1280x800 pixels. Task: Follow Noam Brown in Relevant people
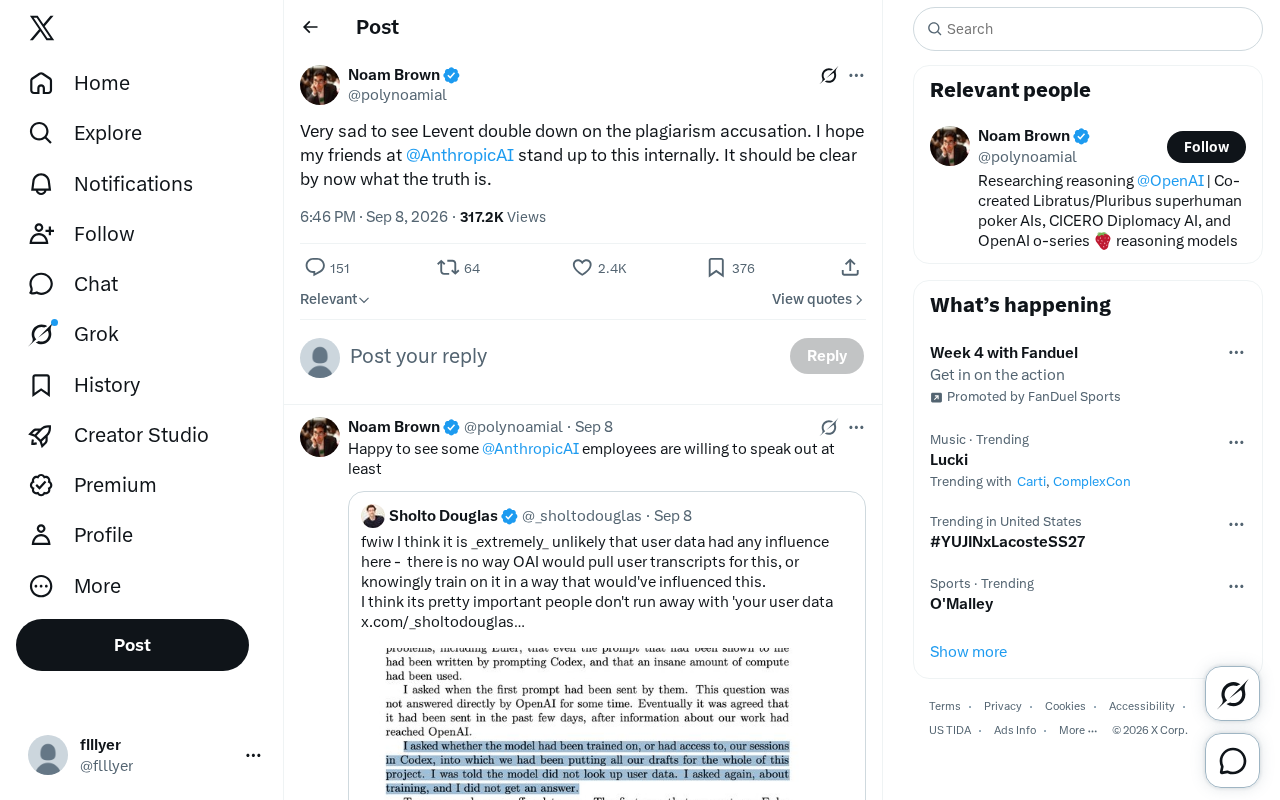coord(1206,147)
